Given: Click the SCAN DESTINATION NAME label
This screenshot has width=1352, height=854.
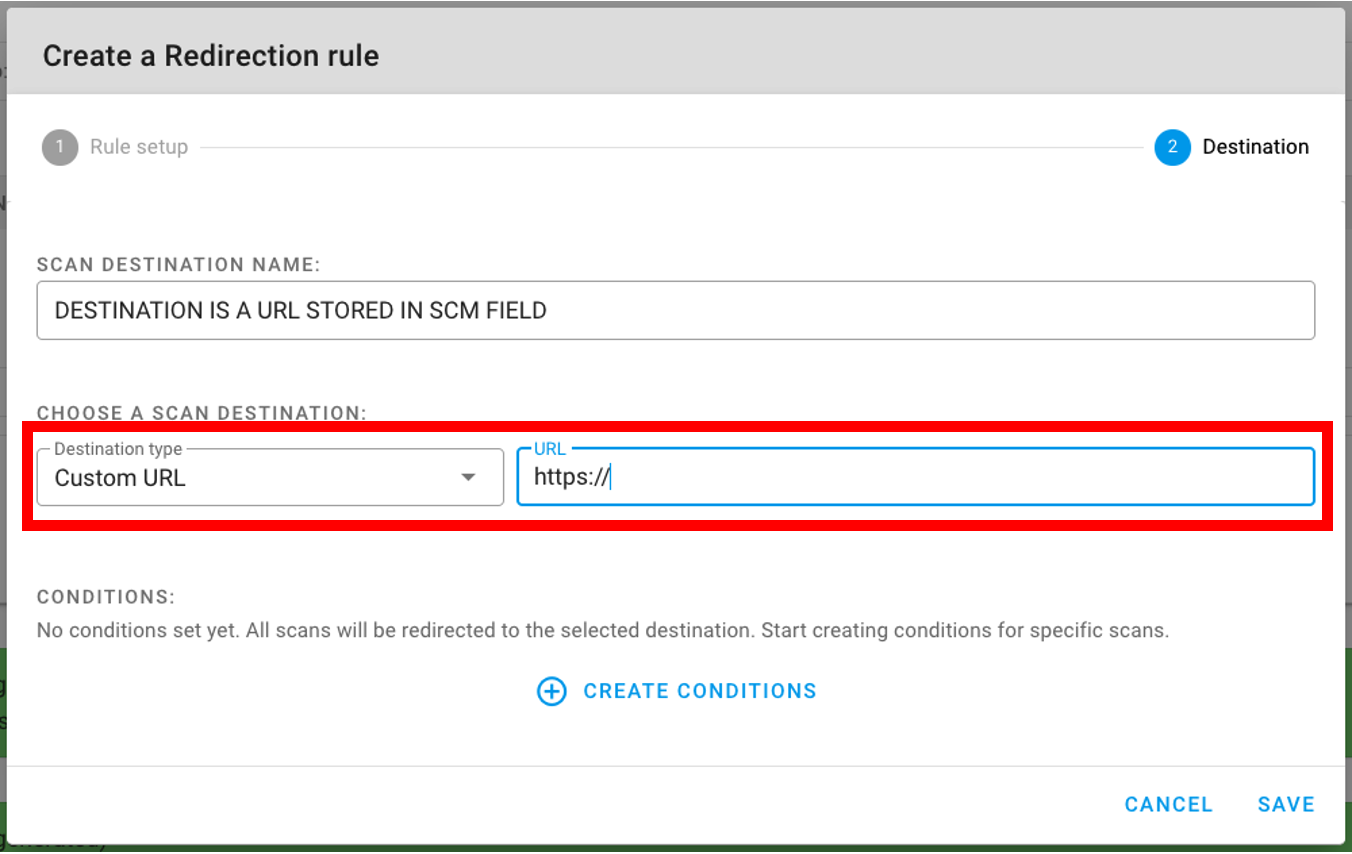Looking at the screenshot, I should (178, 265).
